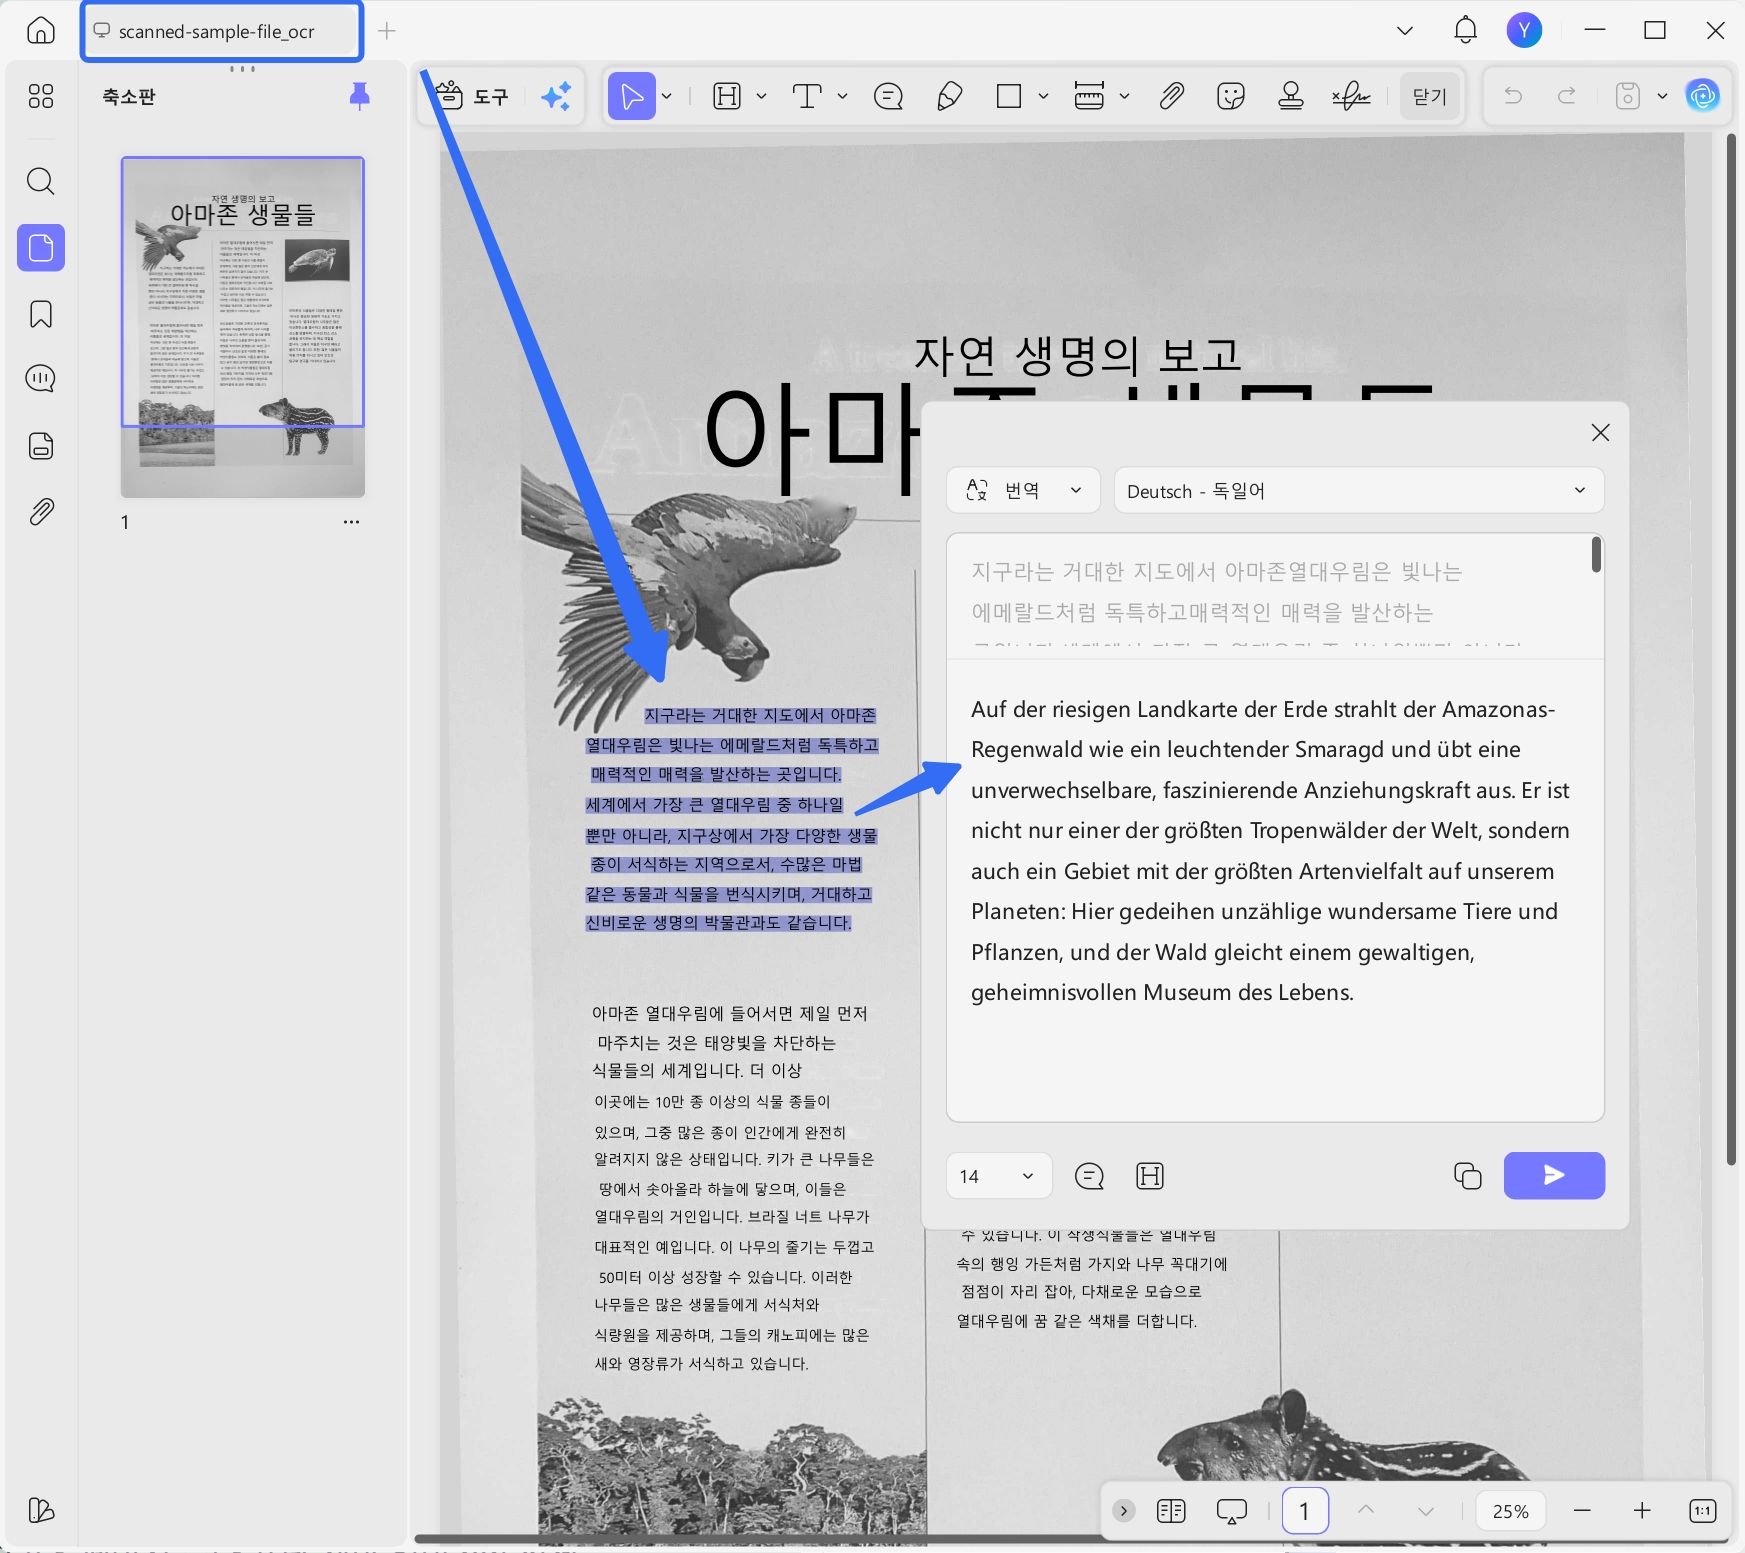
Task: Click the page number field
Action: coord(1305,1510)
